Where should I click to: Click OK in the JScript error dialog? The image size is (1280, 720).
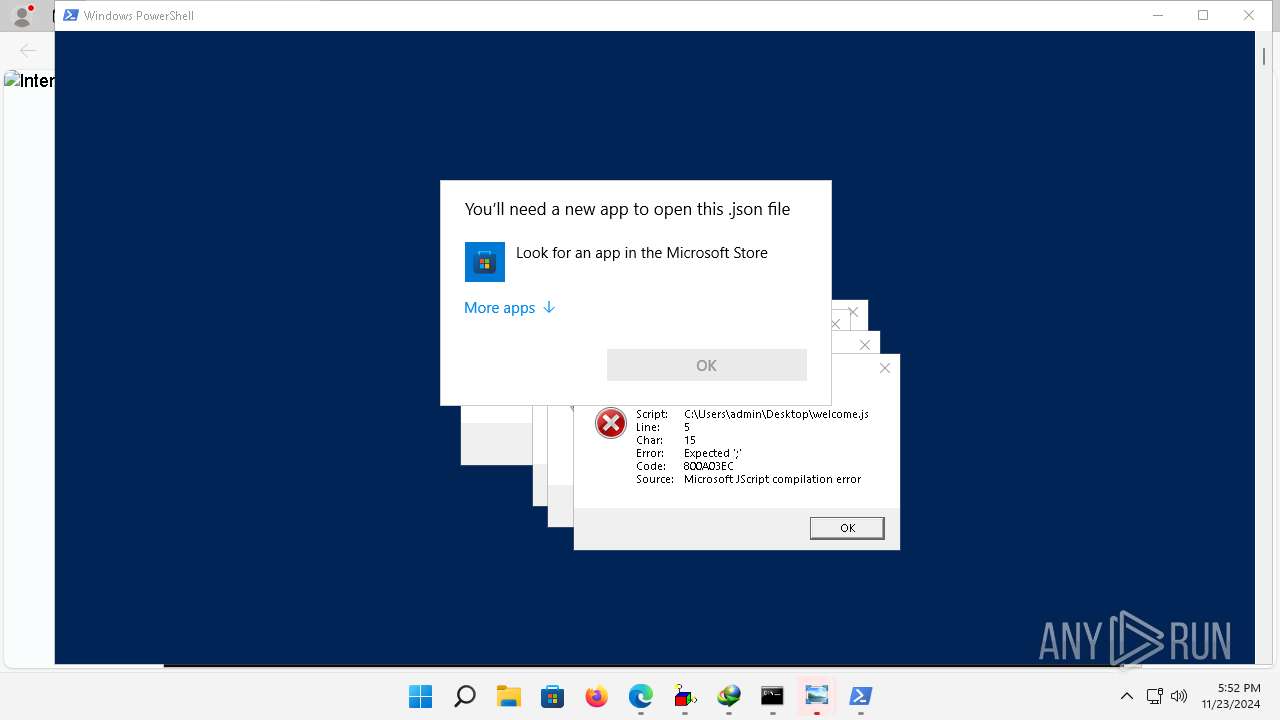pyautogui.click(x=847, y=528)
